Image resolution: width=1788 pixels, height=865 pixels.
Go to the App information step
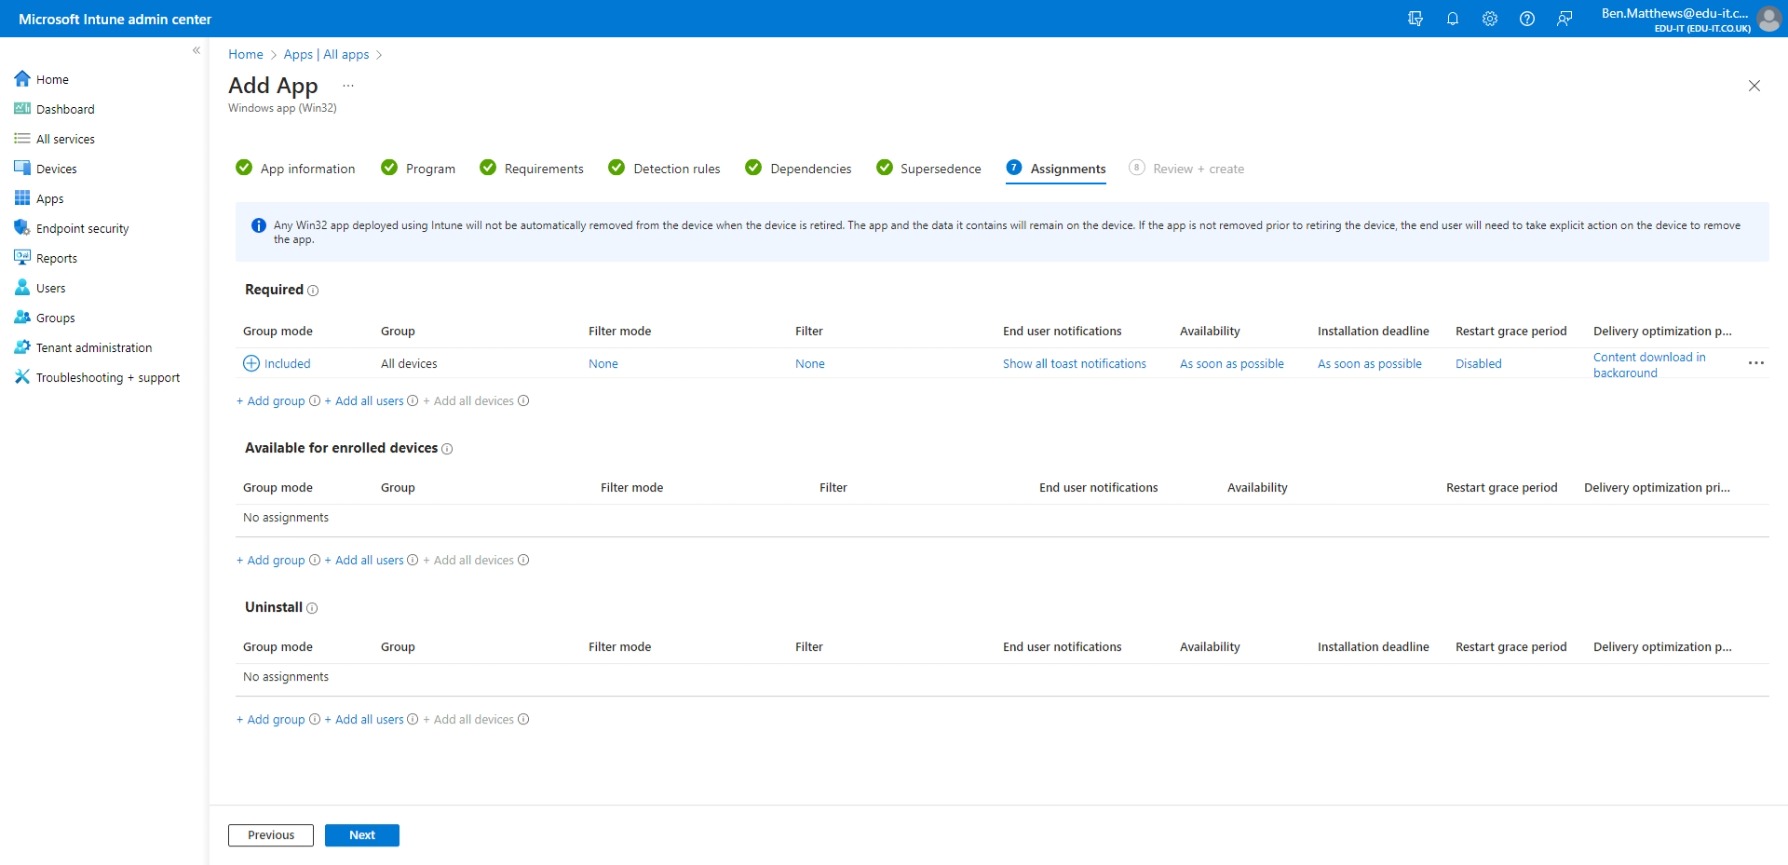click(296, 168)
